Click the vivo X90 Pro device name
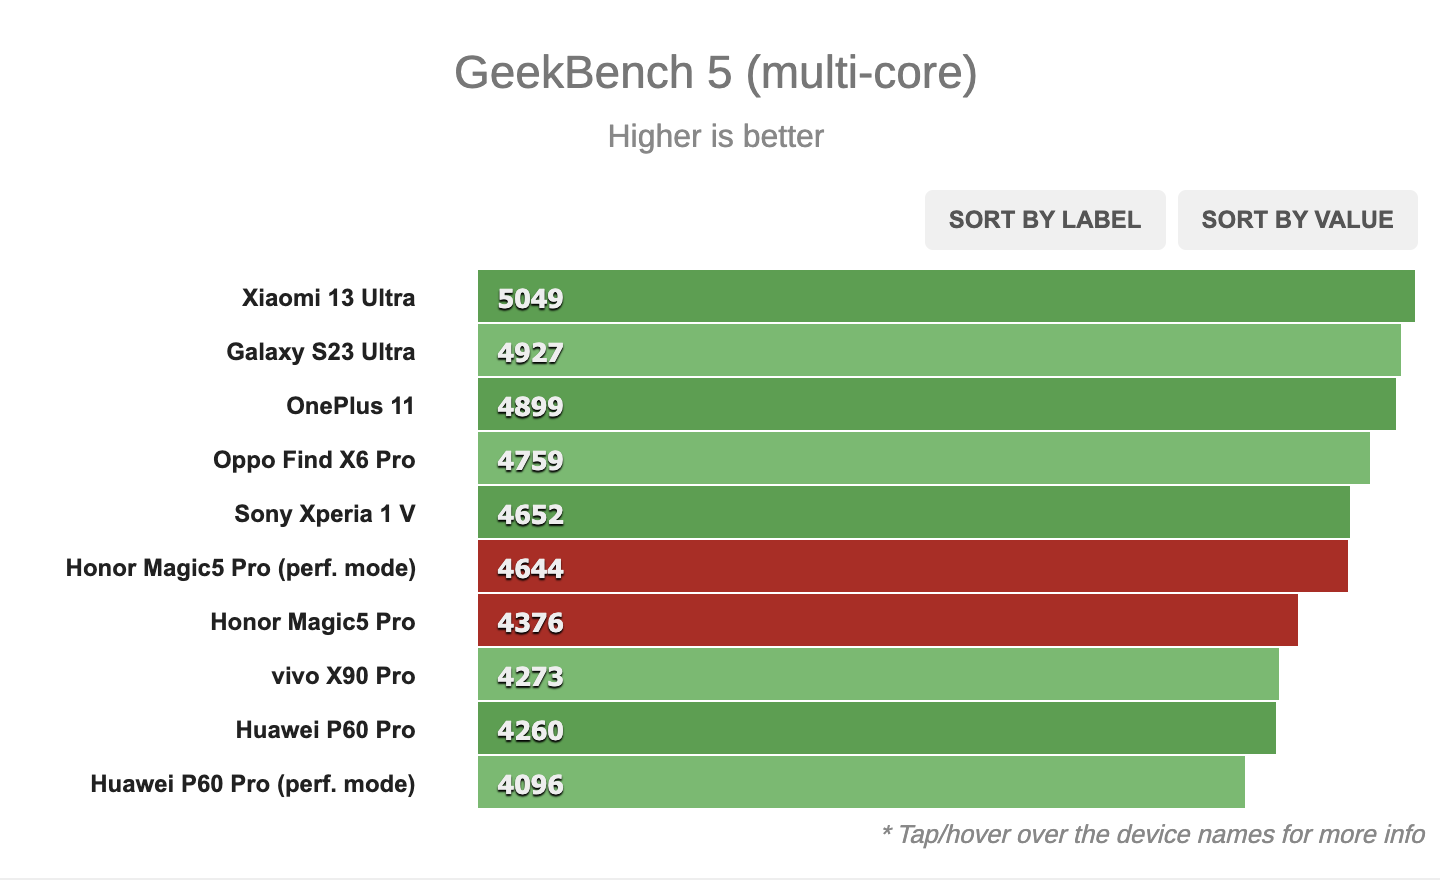Screen dimensions: 1440x880 (343, 676)
